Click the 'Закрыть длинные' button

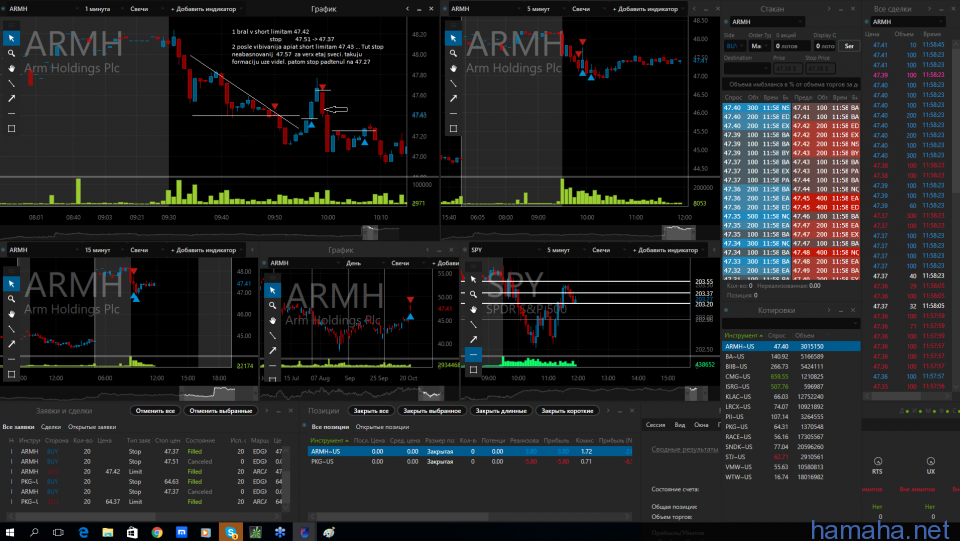[x=501, y=411]
